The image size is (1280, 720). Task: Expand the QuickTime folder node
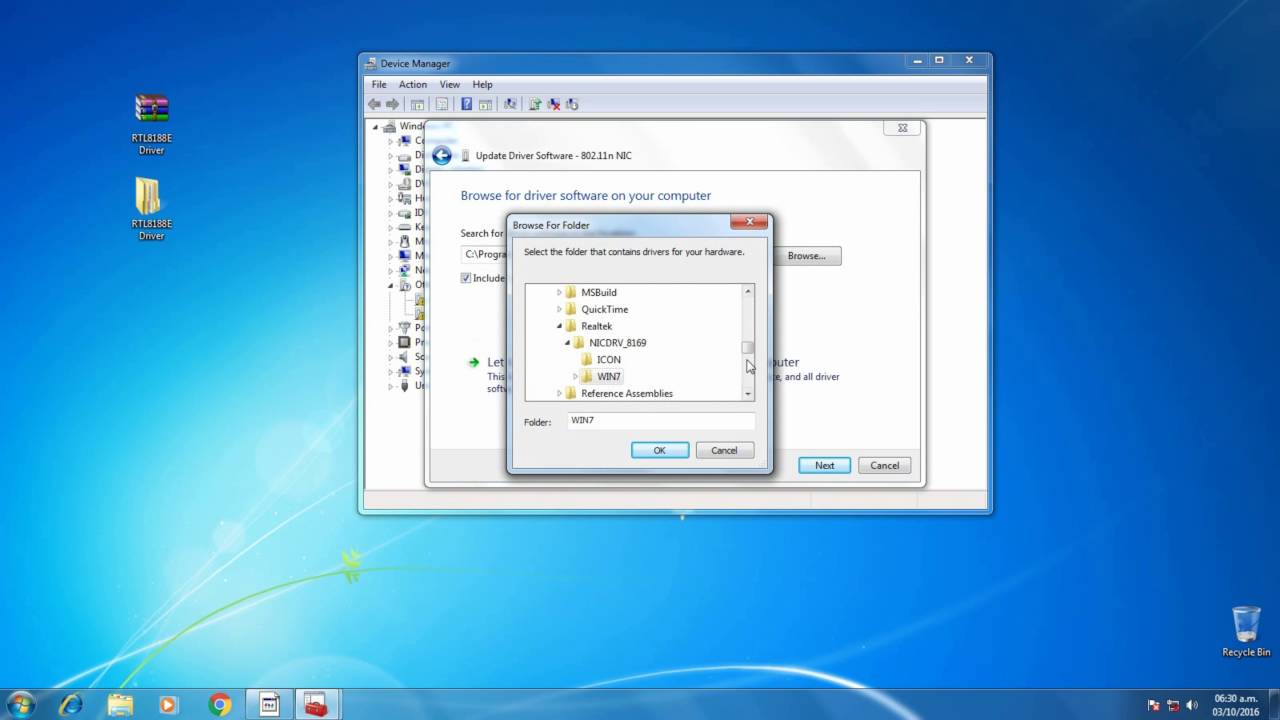[559, 309]
